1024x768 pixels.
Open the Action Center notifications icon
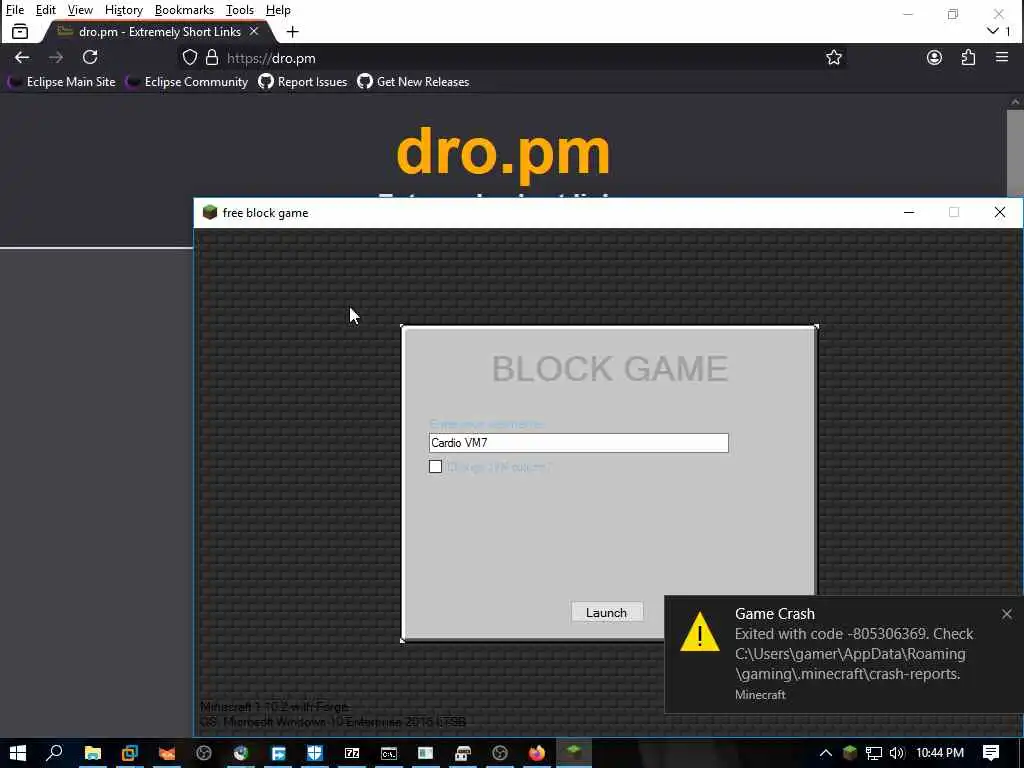991,753
